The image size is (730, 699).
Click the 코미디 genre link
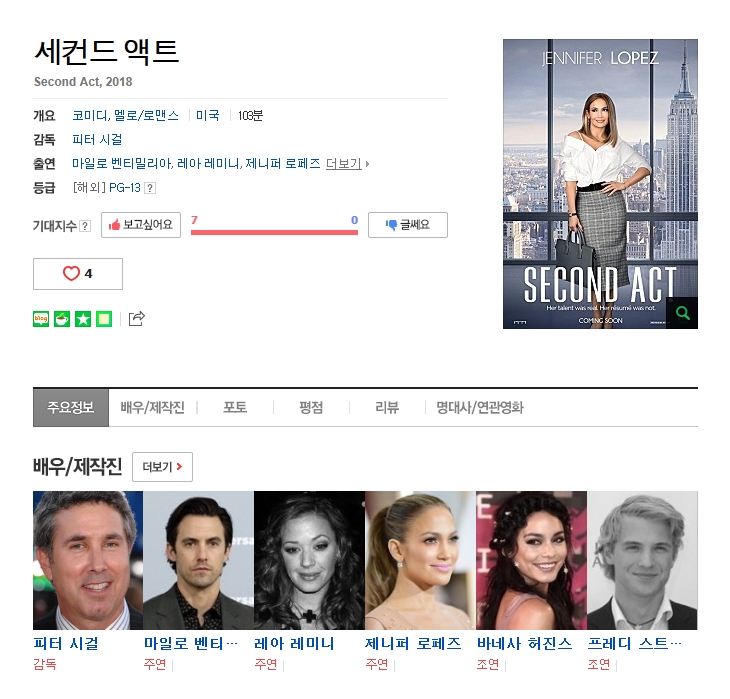[89, 115]
